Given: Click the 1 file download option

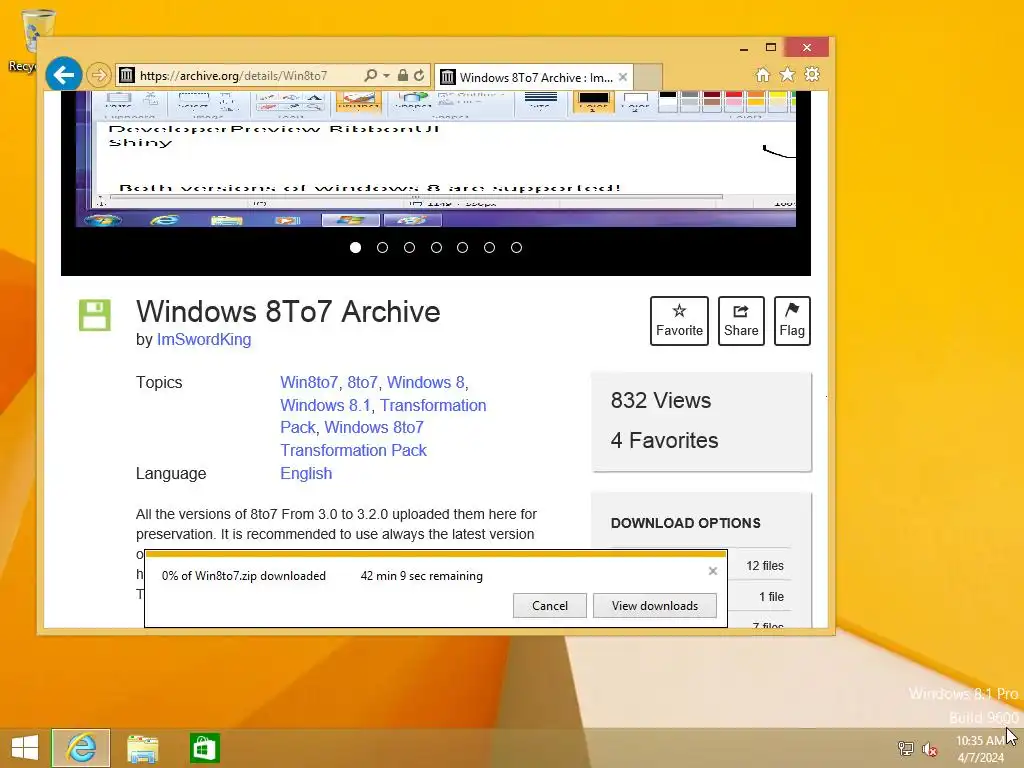Looking at the screenshot, I should click(771, 597).
